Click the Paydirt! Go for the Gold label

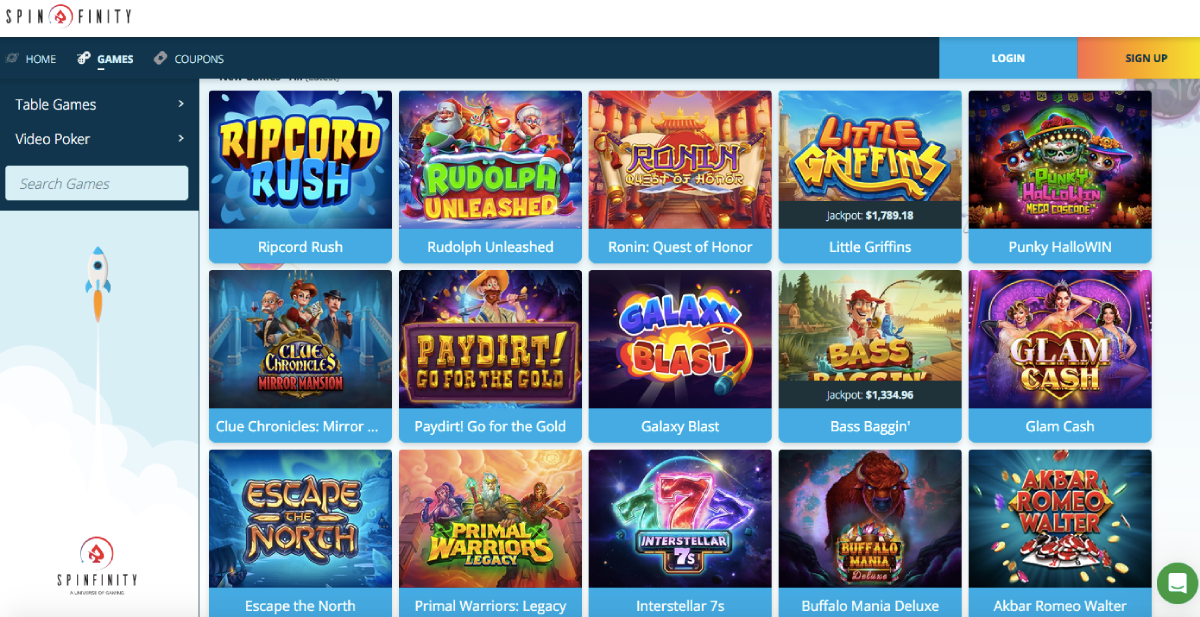pos(490,426)
